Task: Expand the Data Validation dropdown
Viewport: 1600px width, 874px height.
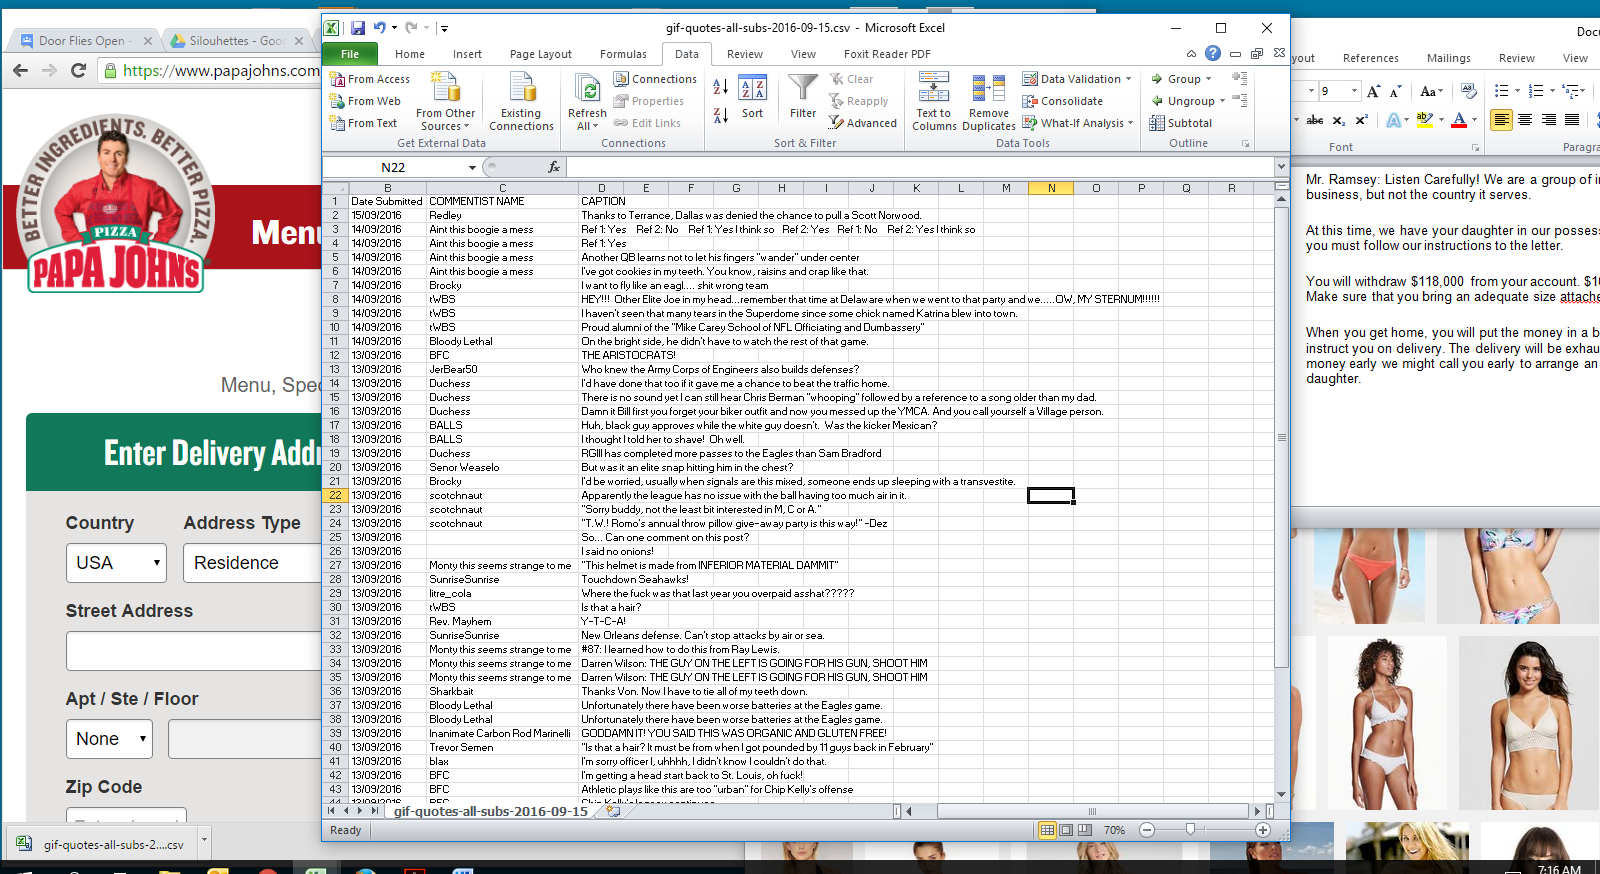Action: [x=1129, y=79]
